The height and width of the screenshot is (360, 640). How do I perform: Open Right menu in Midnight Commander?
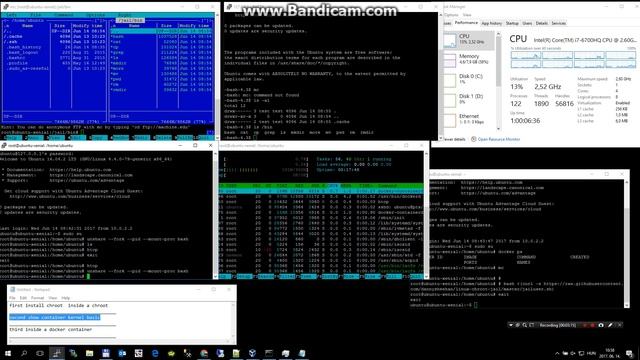point(124,15)
